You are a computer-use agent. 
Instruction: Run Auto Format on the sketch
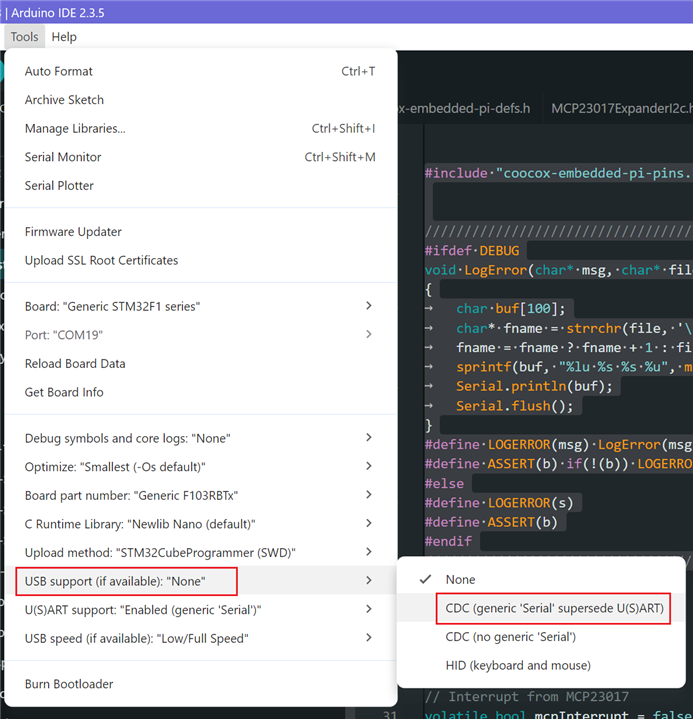pyautogui.click(x=59, y=71)
